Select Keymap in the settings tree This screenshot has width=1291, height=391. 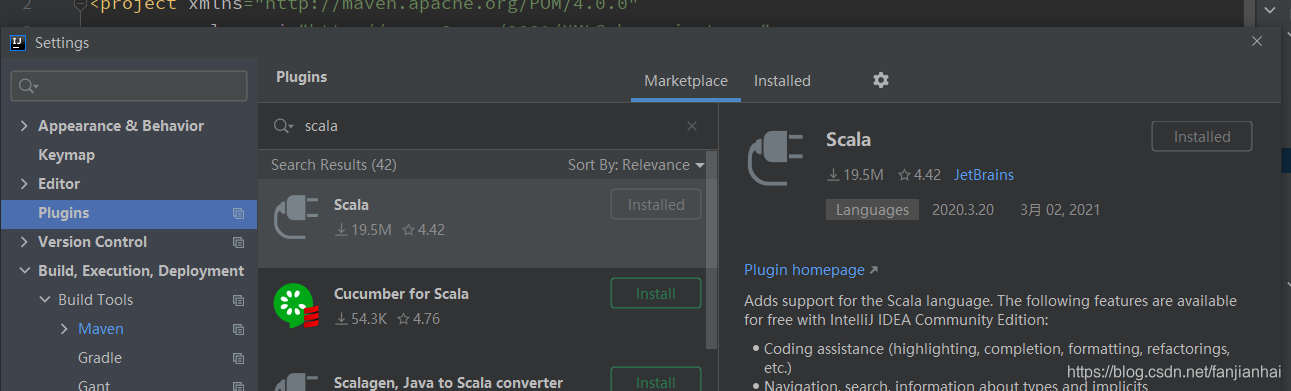coord(66,155)
